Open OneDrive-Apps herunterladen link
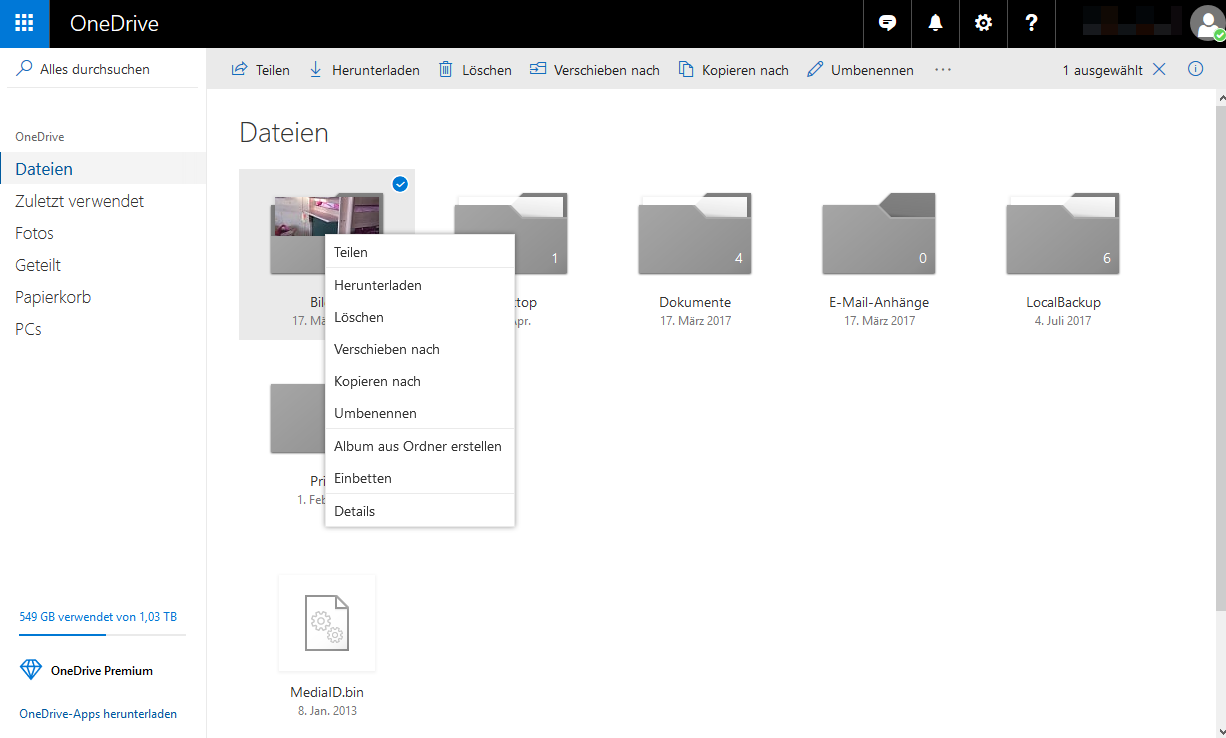 pyautogui.click(x=98, y=714)
